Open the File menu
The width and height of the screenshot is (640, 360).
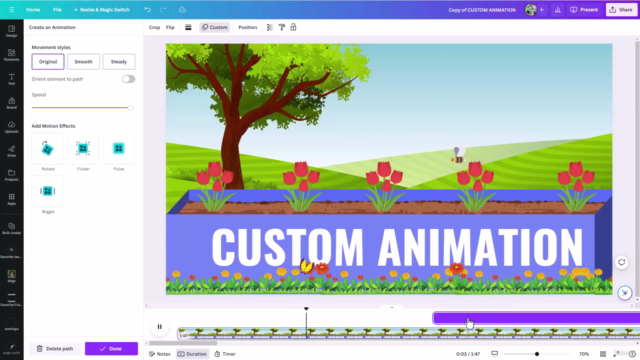(57, 9)
